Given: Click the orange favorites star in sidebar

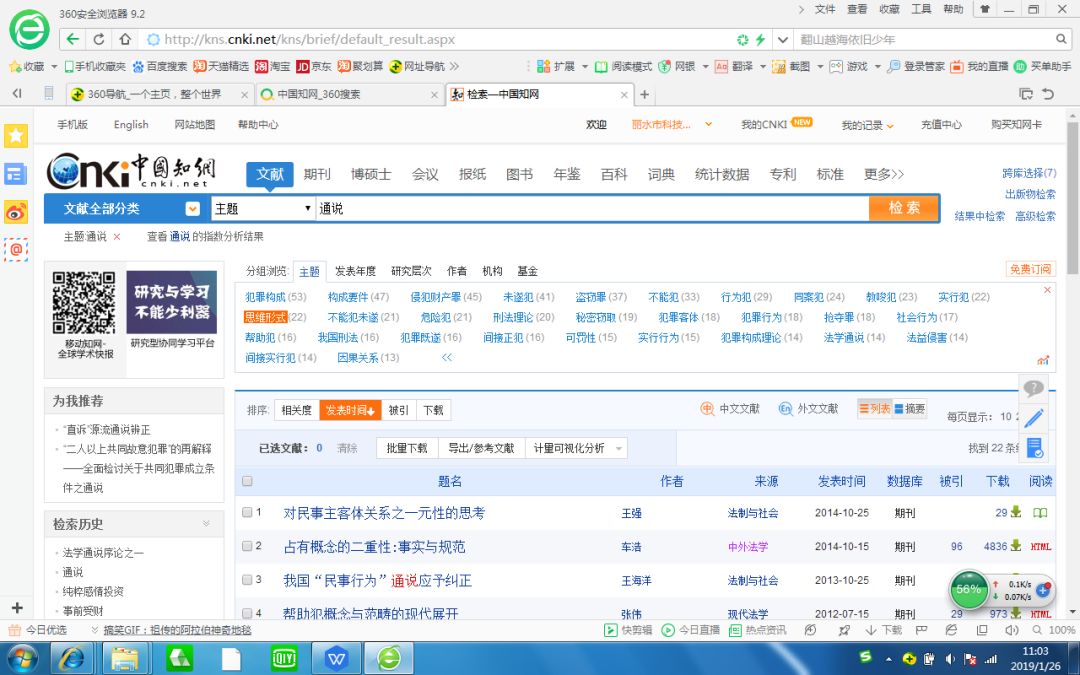Looking at the screenshot, I should [15, 134].
